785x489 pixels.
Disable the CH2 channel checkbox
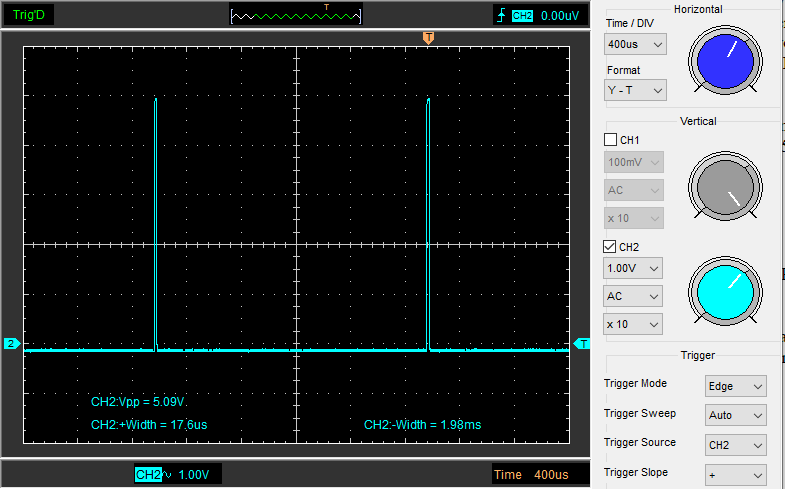[611, 247]
